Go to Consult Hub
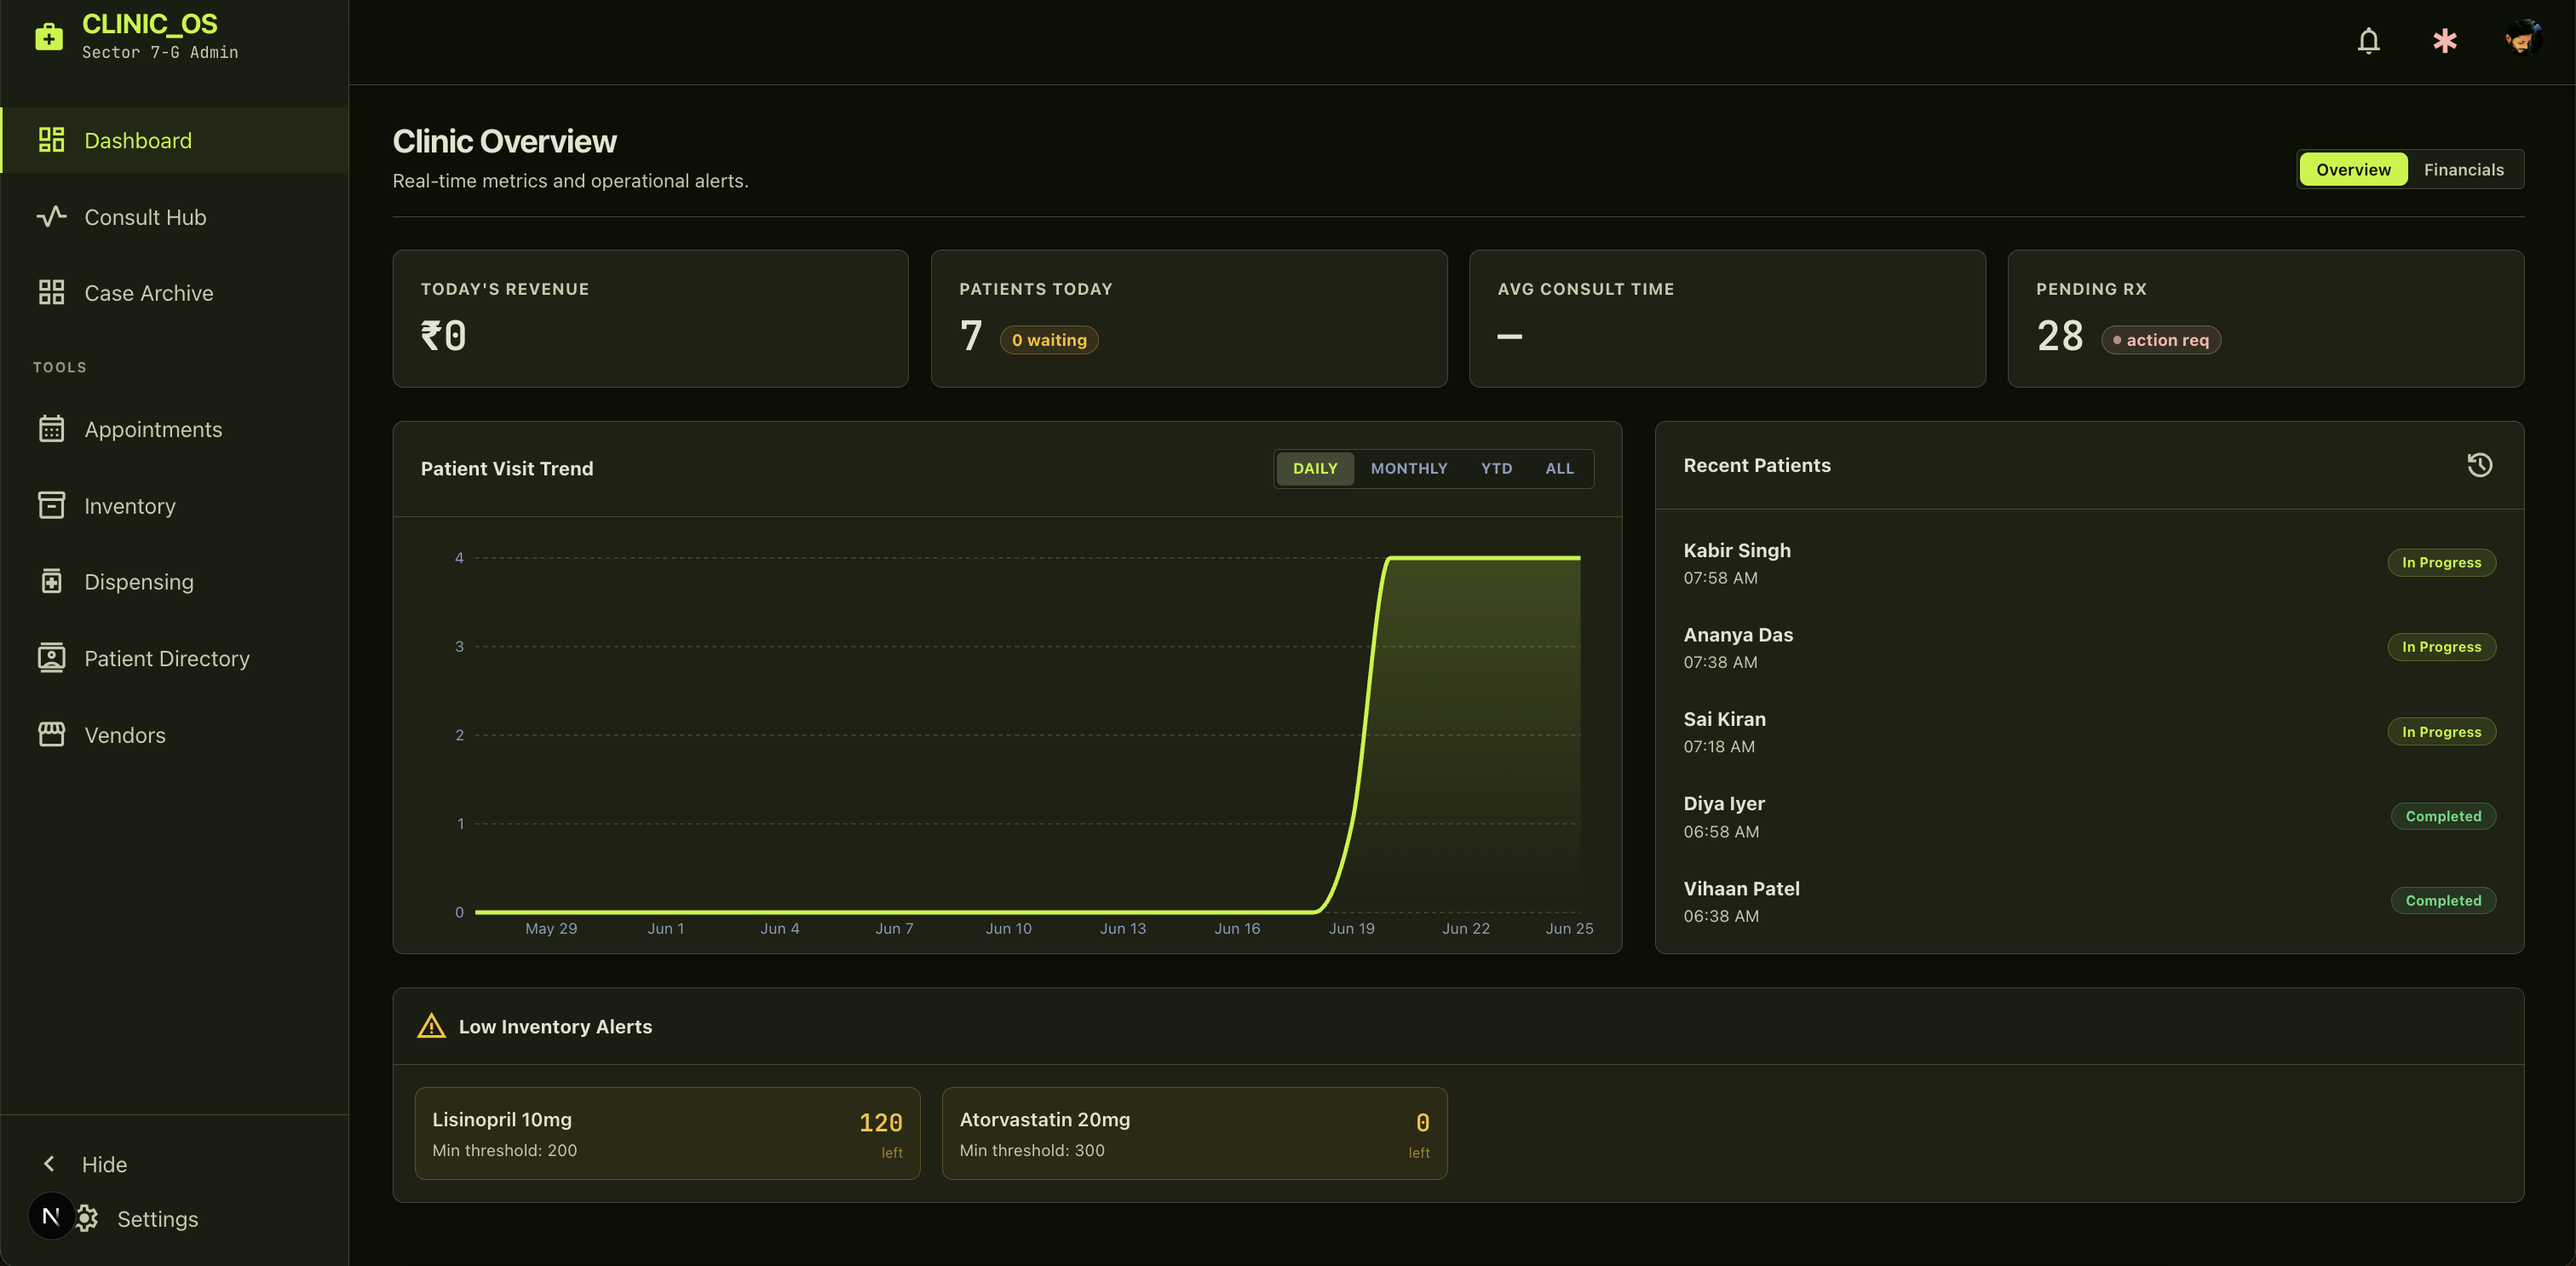 coord(175,216)
